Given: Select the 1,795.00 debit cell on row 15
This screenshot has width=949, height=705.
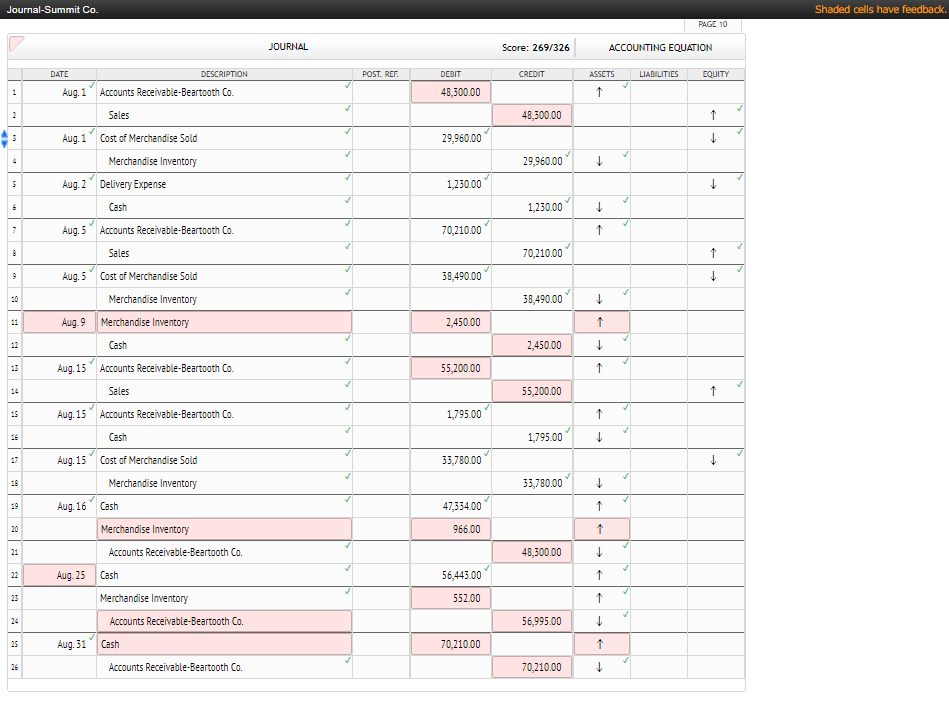Looking at the screenshot, I should [x=451, y=414].
